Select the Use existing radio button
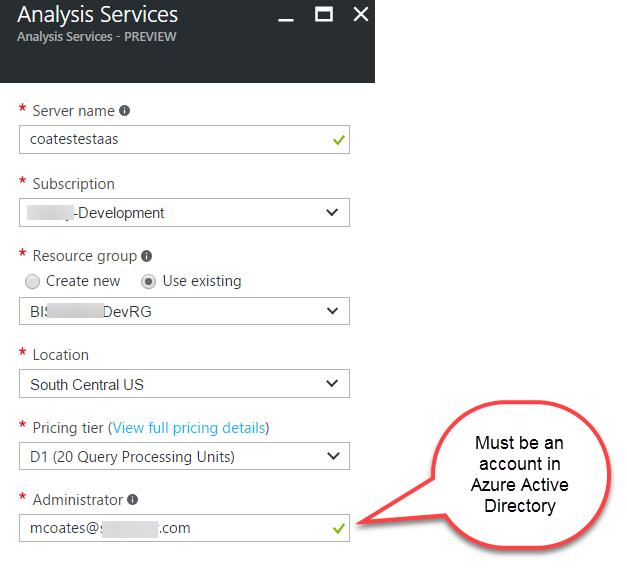This screenshot has height=582, width=627. coord(148,282)
